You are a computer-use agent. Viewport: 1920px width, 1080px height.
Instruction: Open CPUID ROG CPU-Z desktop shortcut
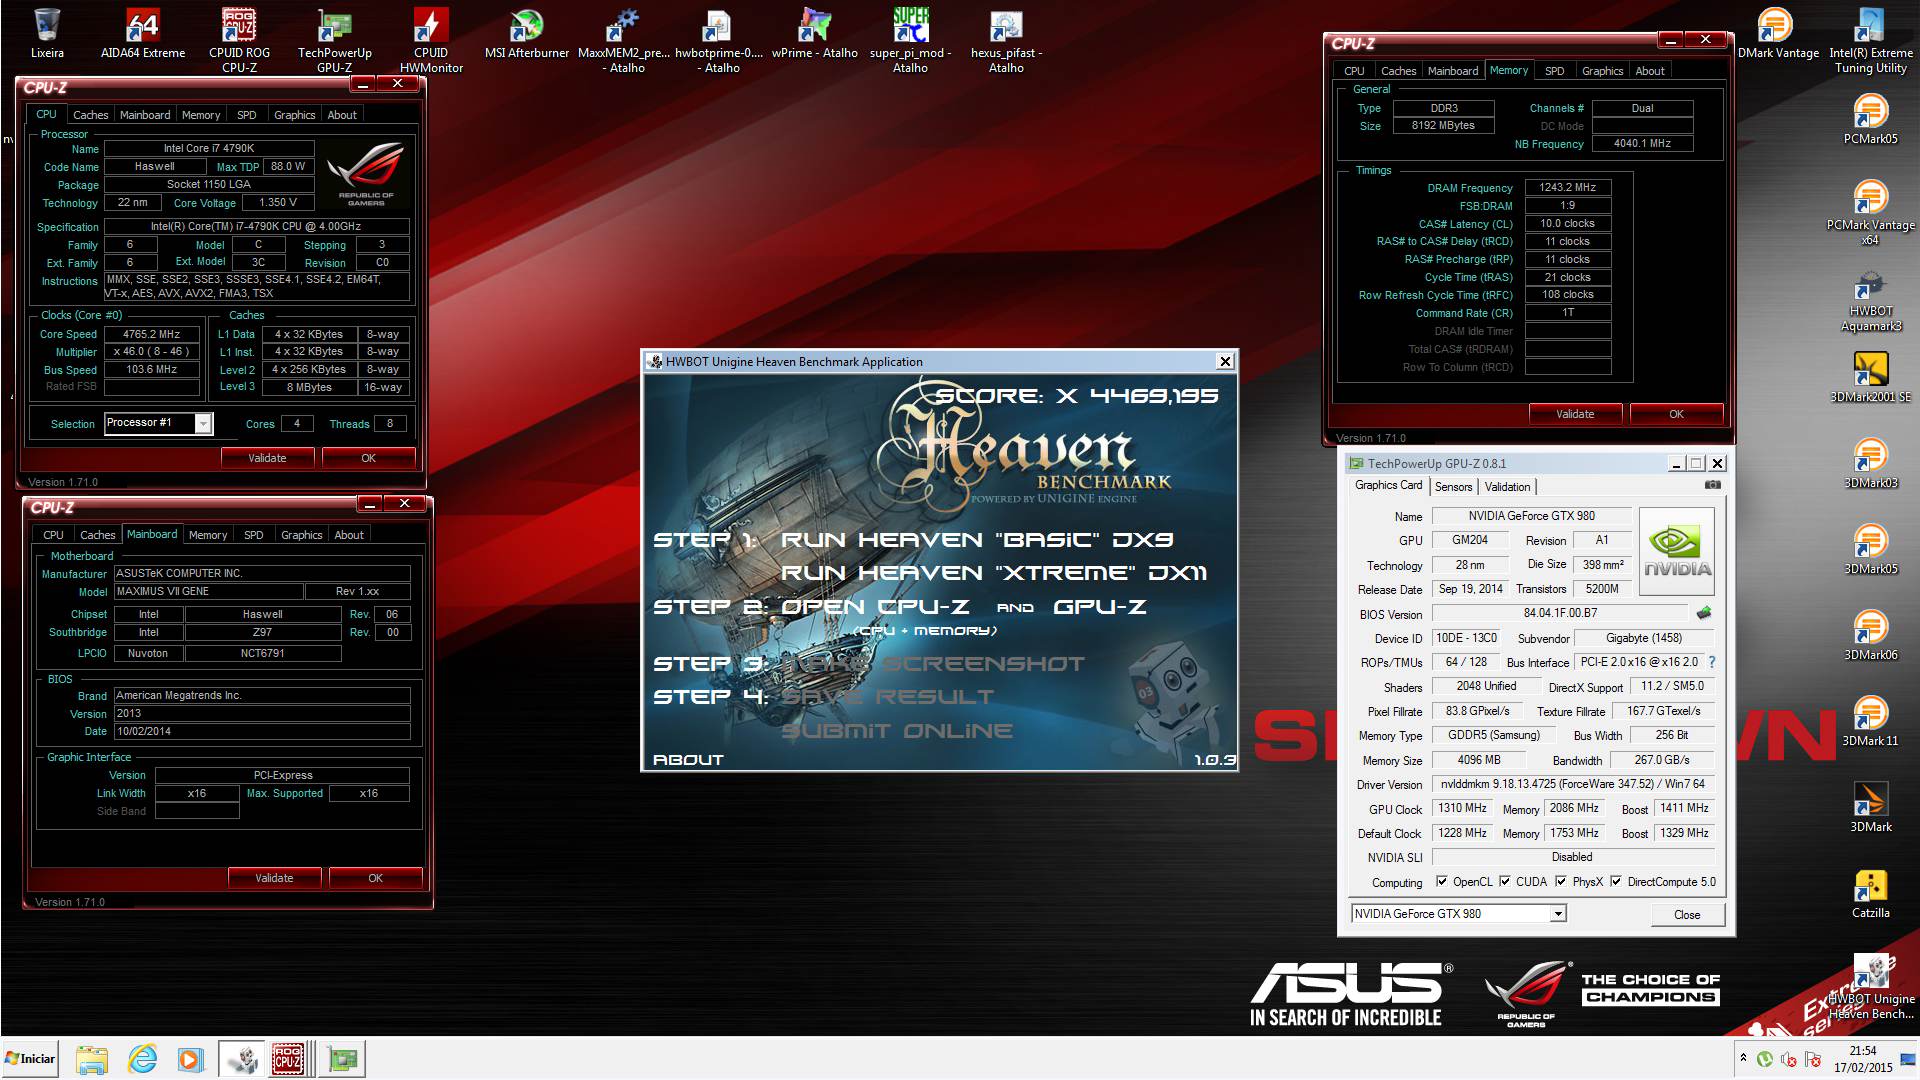pos(239,40)
